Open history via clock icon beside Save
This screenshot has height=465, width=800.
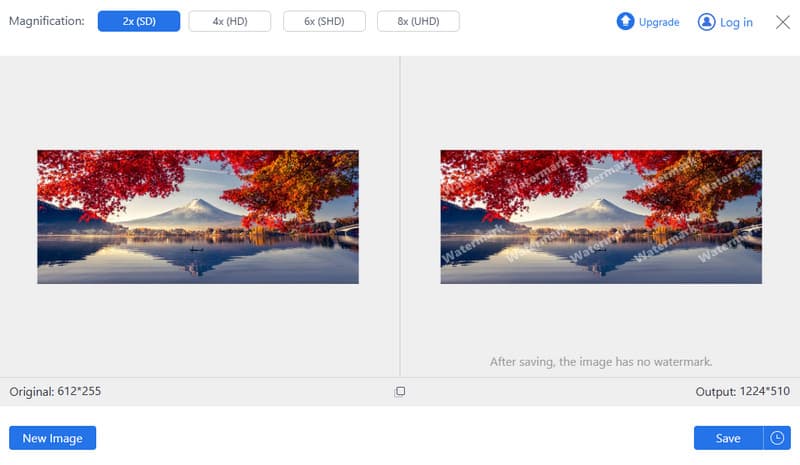click(x=777, y=438)
